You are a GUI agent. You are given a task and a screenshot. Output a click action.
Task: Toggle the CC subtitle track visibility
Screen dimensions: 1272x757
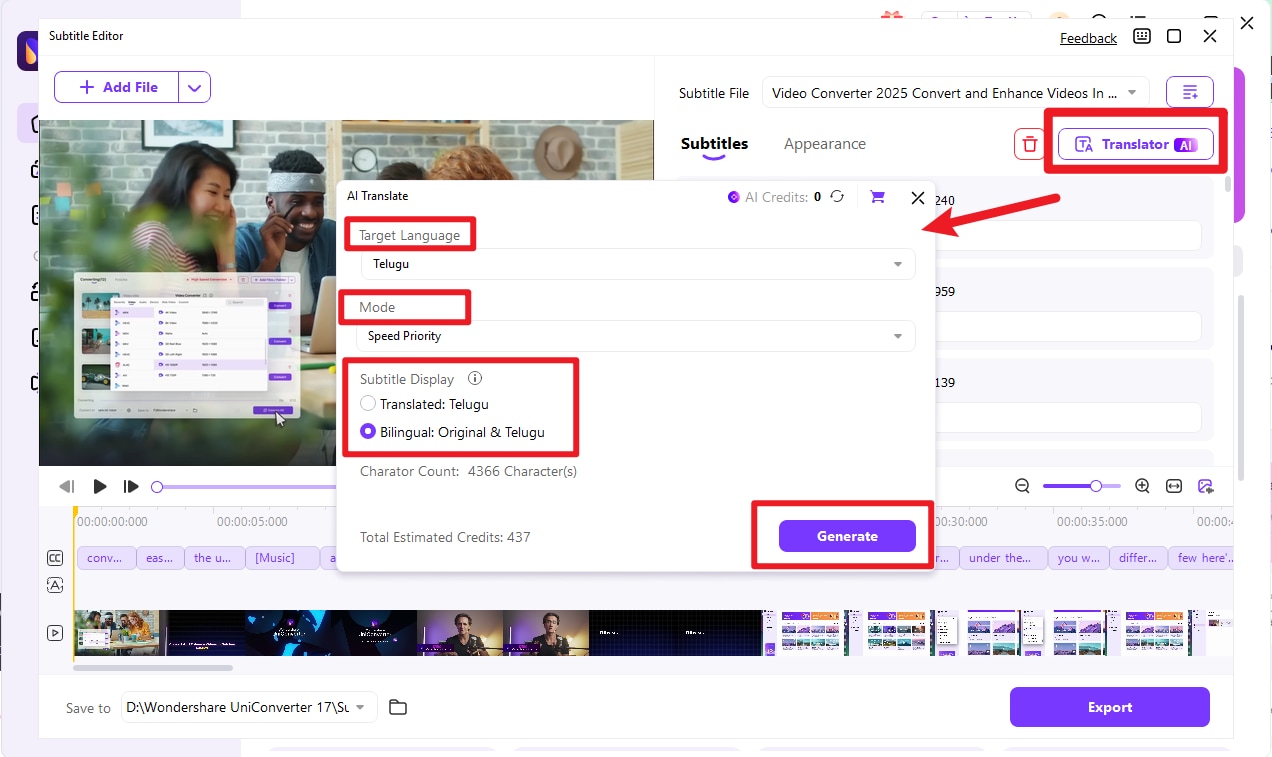click(x=55, y=557)
